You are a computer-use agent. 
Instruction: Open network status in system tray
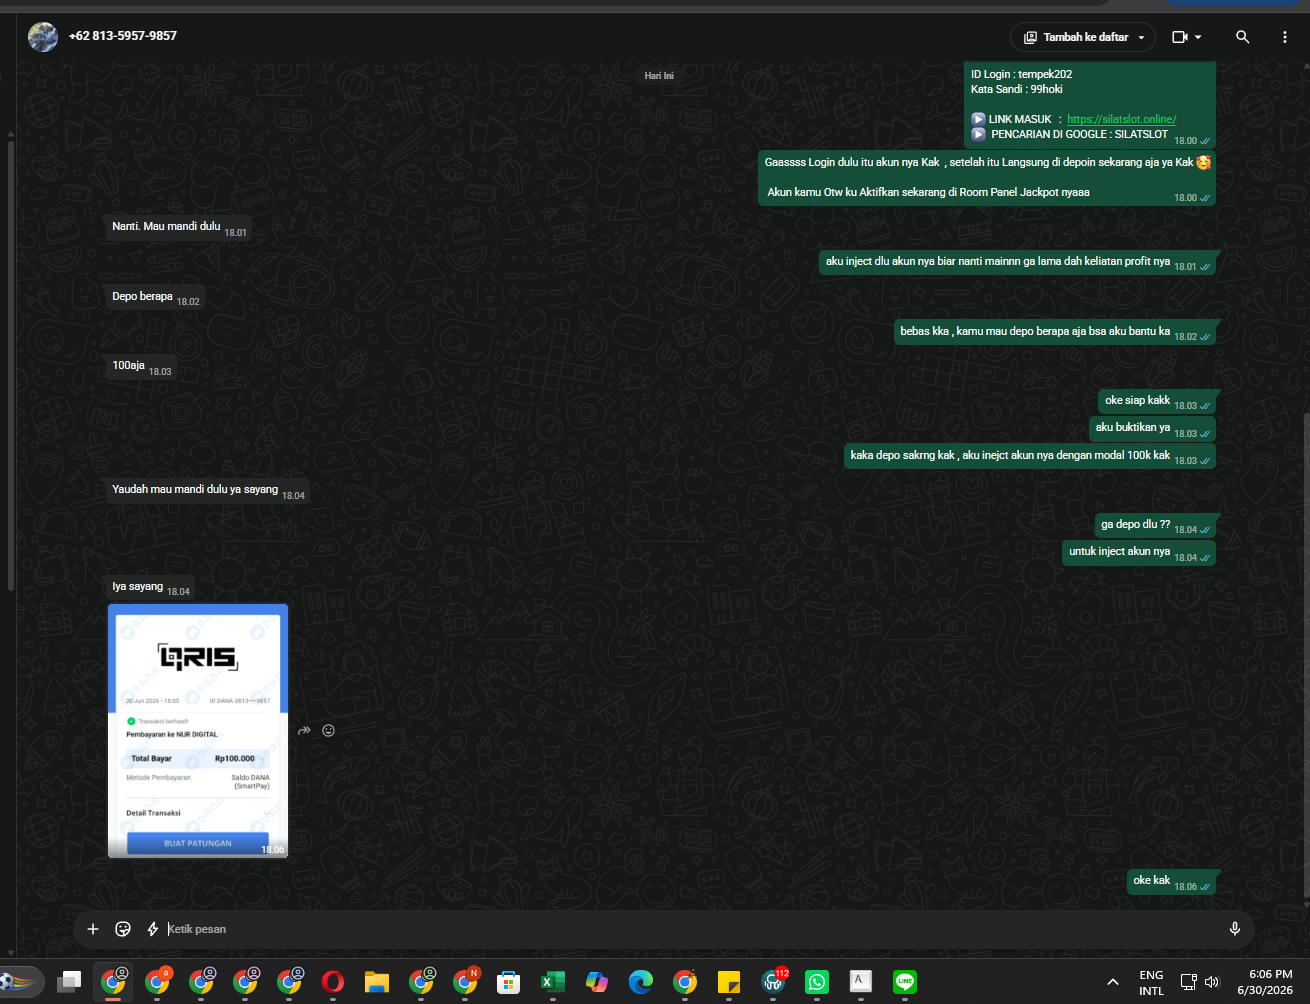pos(1188,982)
